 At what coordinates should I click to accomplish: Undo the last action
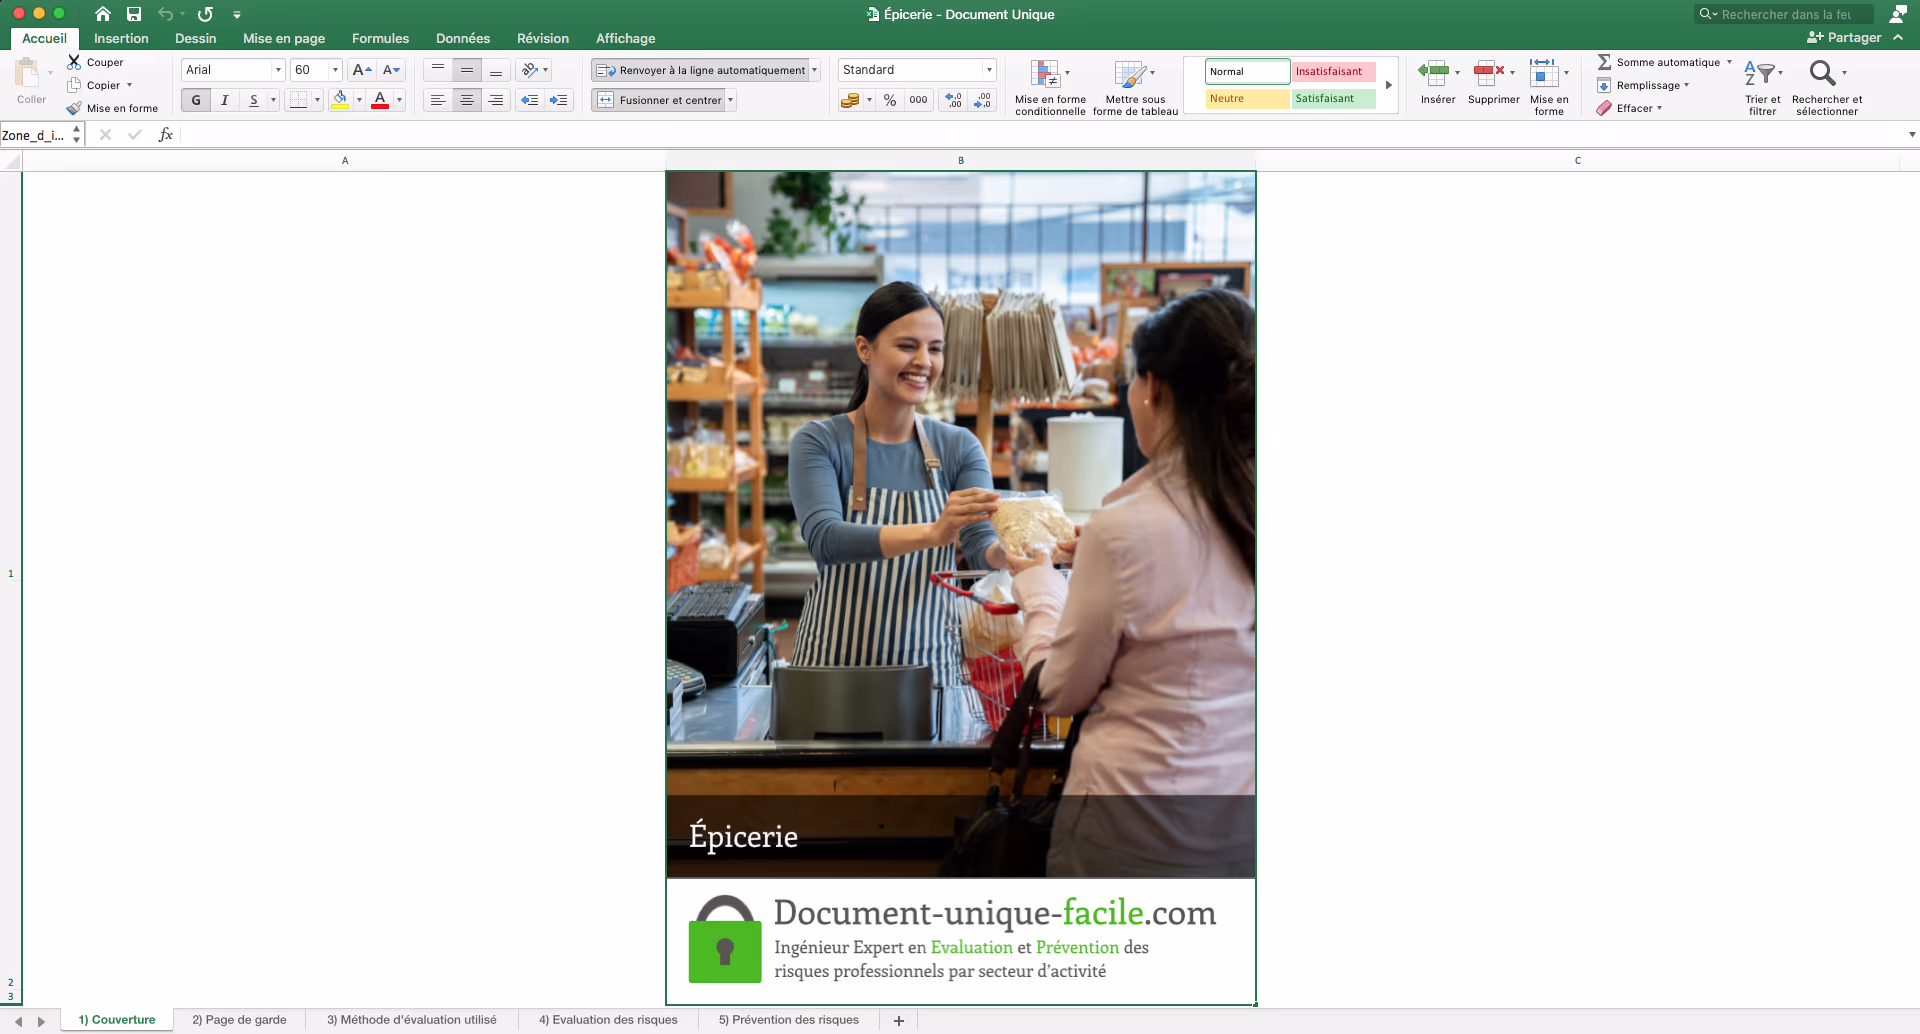pos(166,14)
